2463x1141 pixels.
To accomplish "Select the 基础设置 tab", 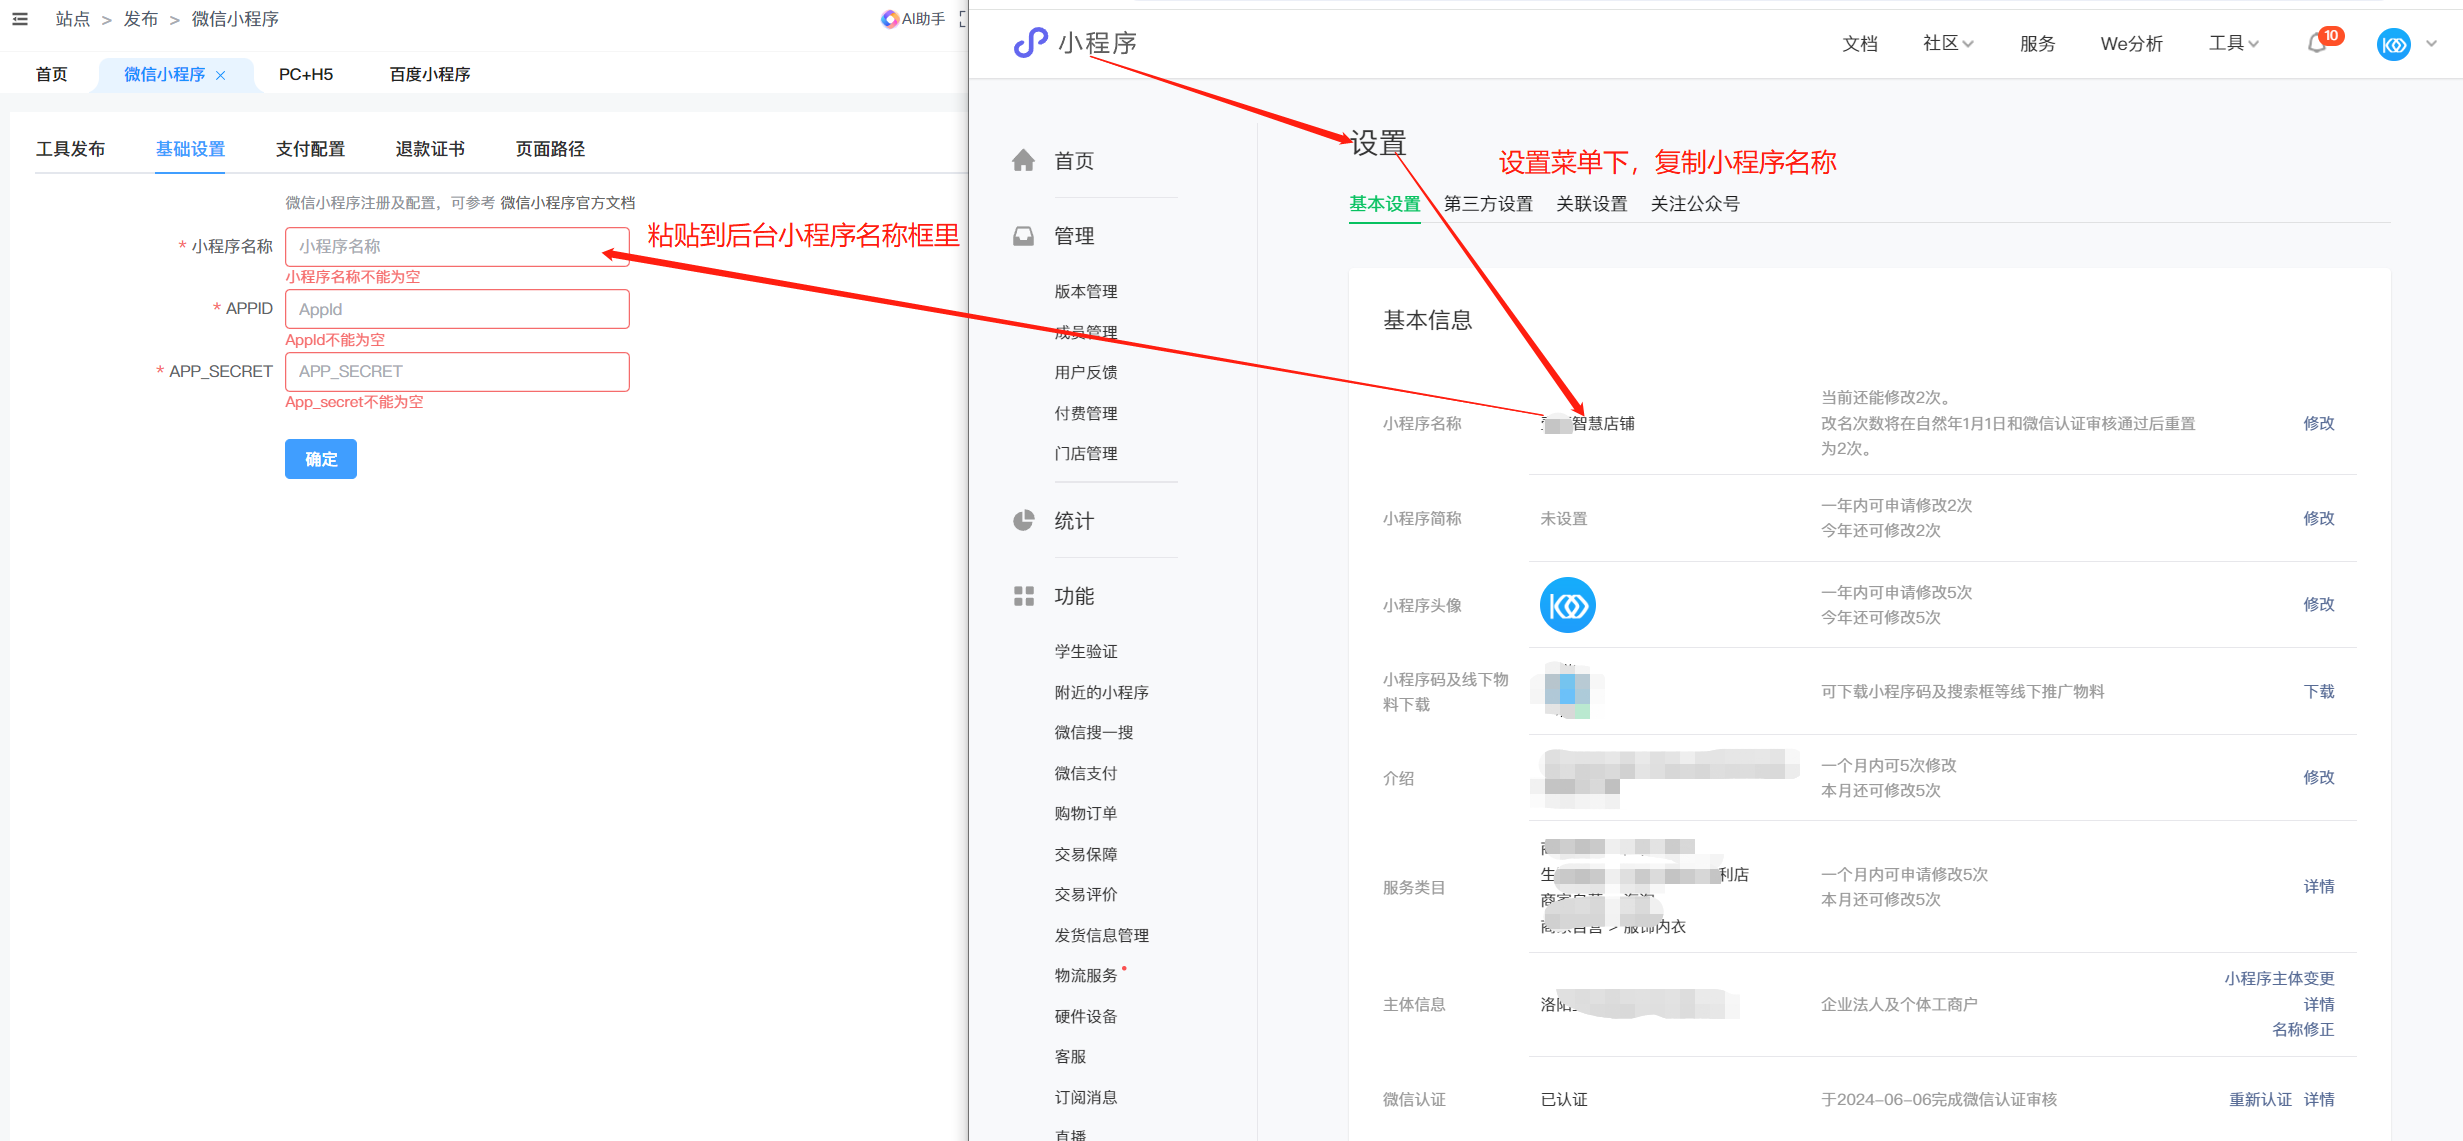I will click(x=190, y=149).
